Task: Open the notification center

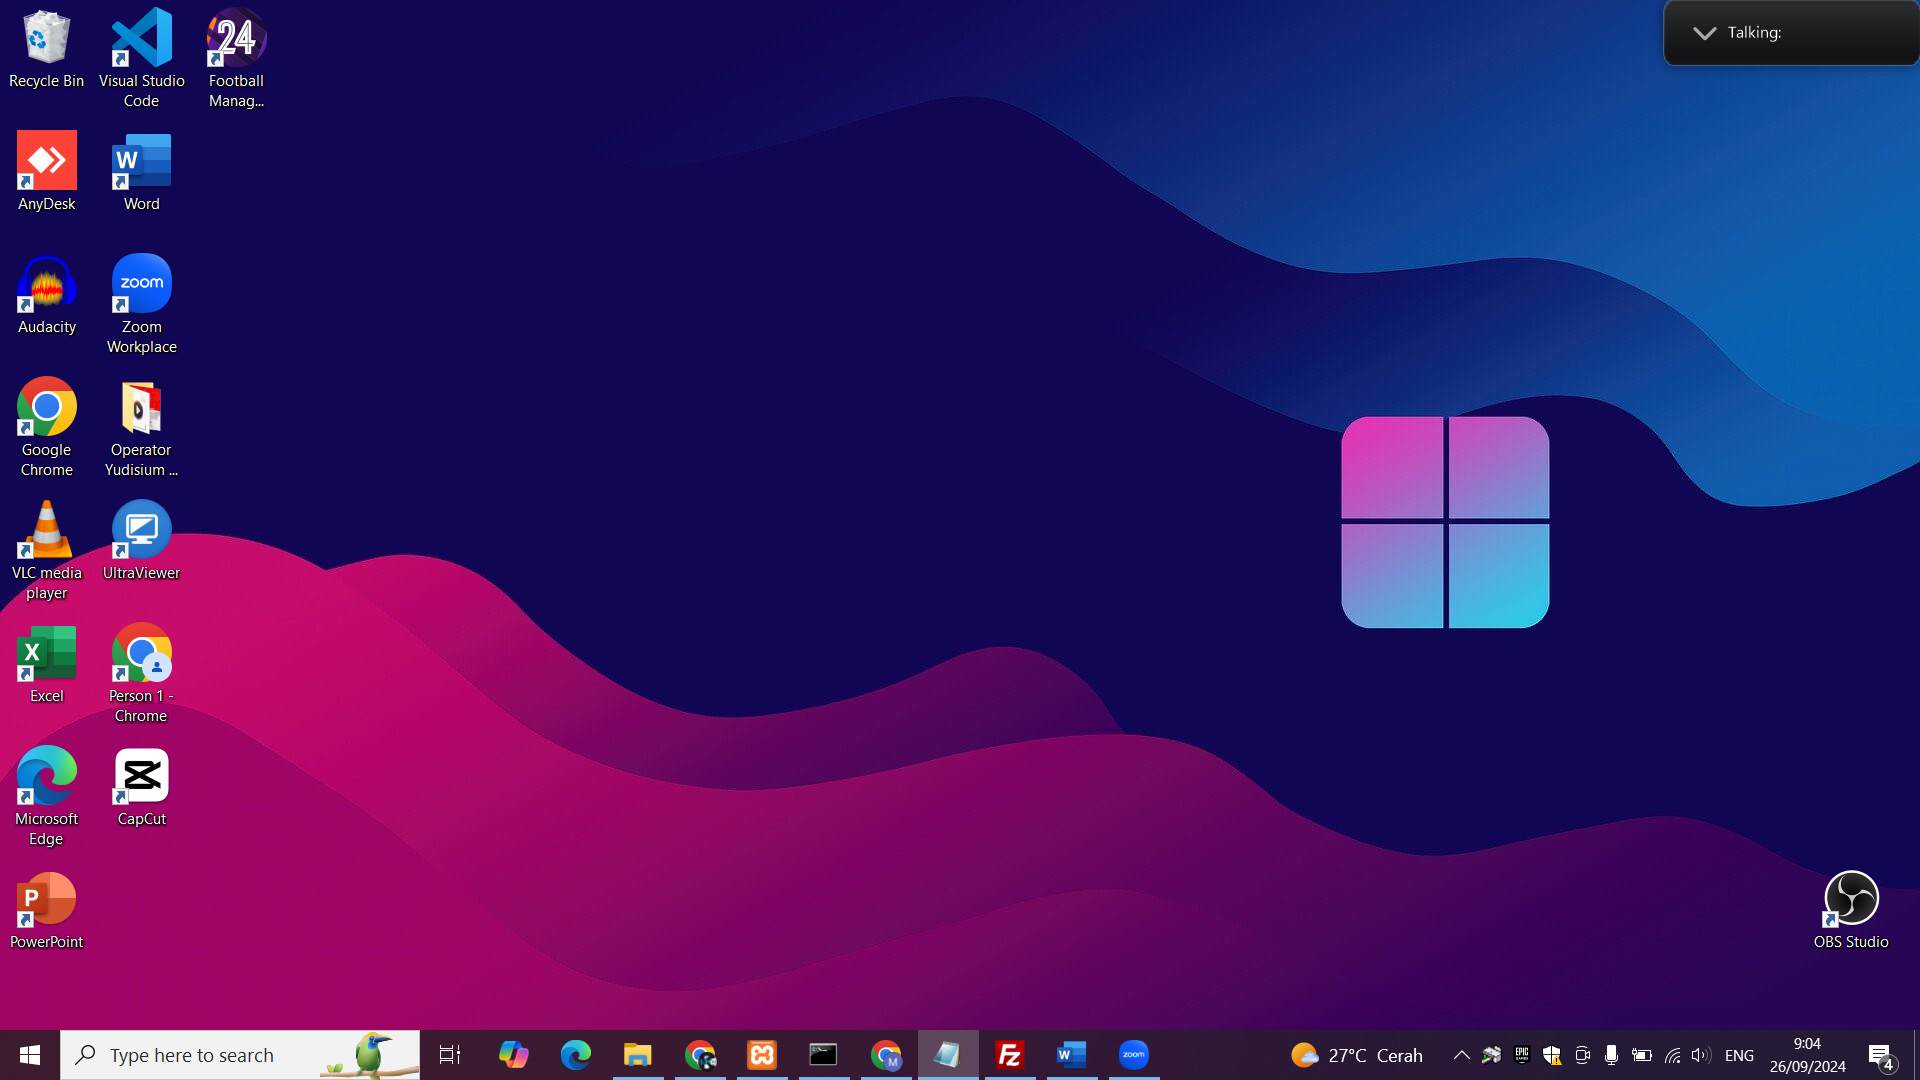Action: click(x=1880, y=1055)
